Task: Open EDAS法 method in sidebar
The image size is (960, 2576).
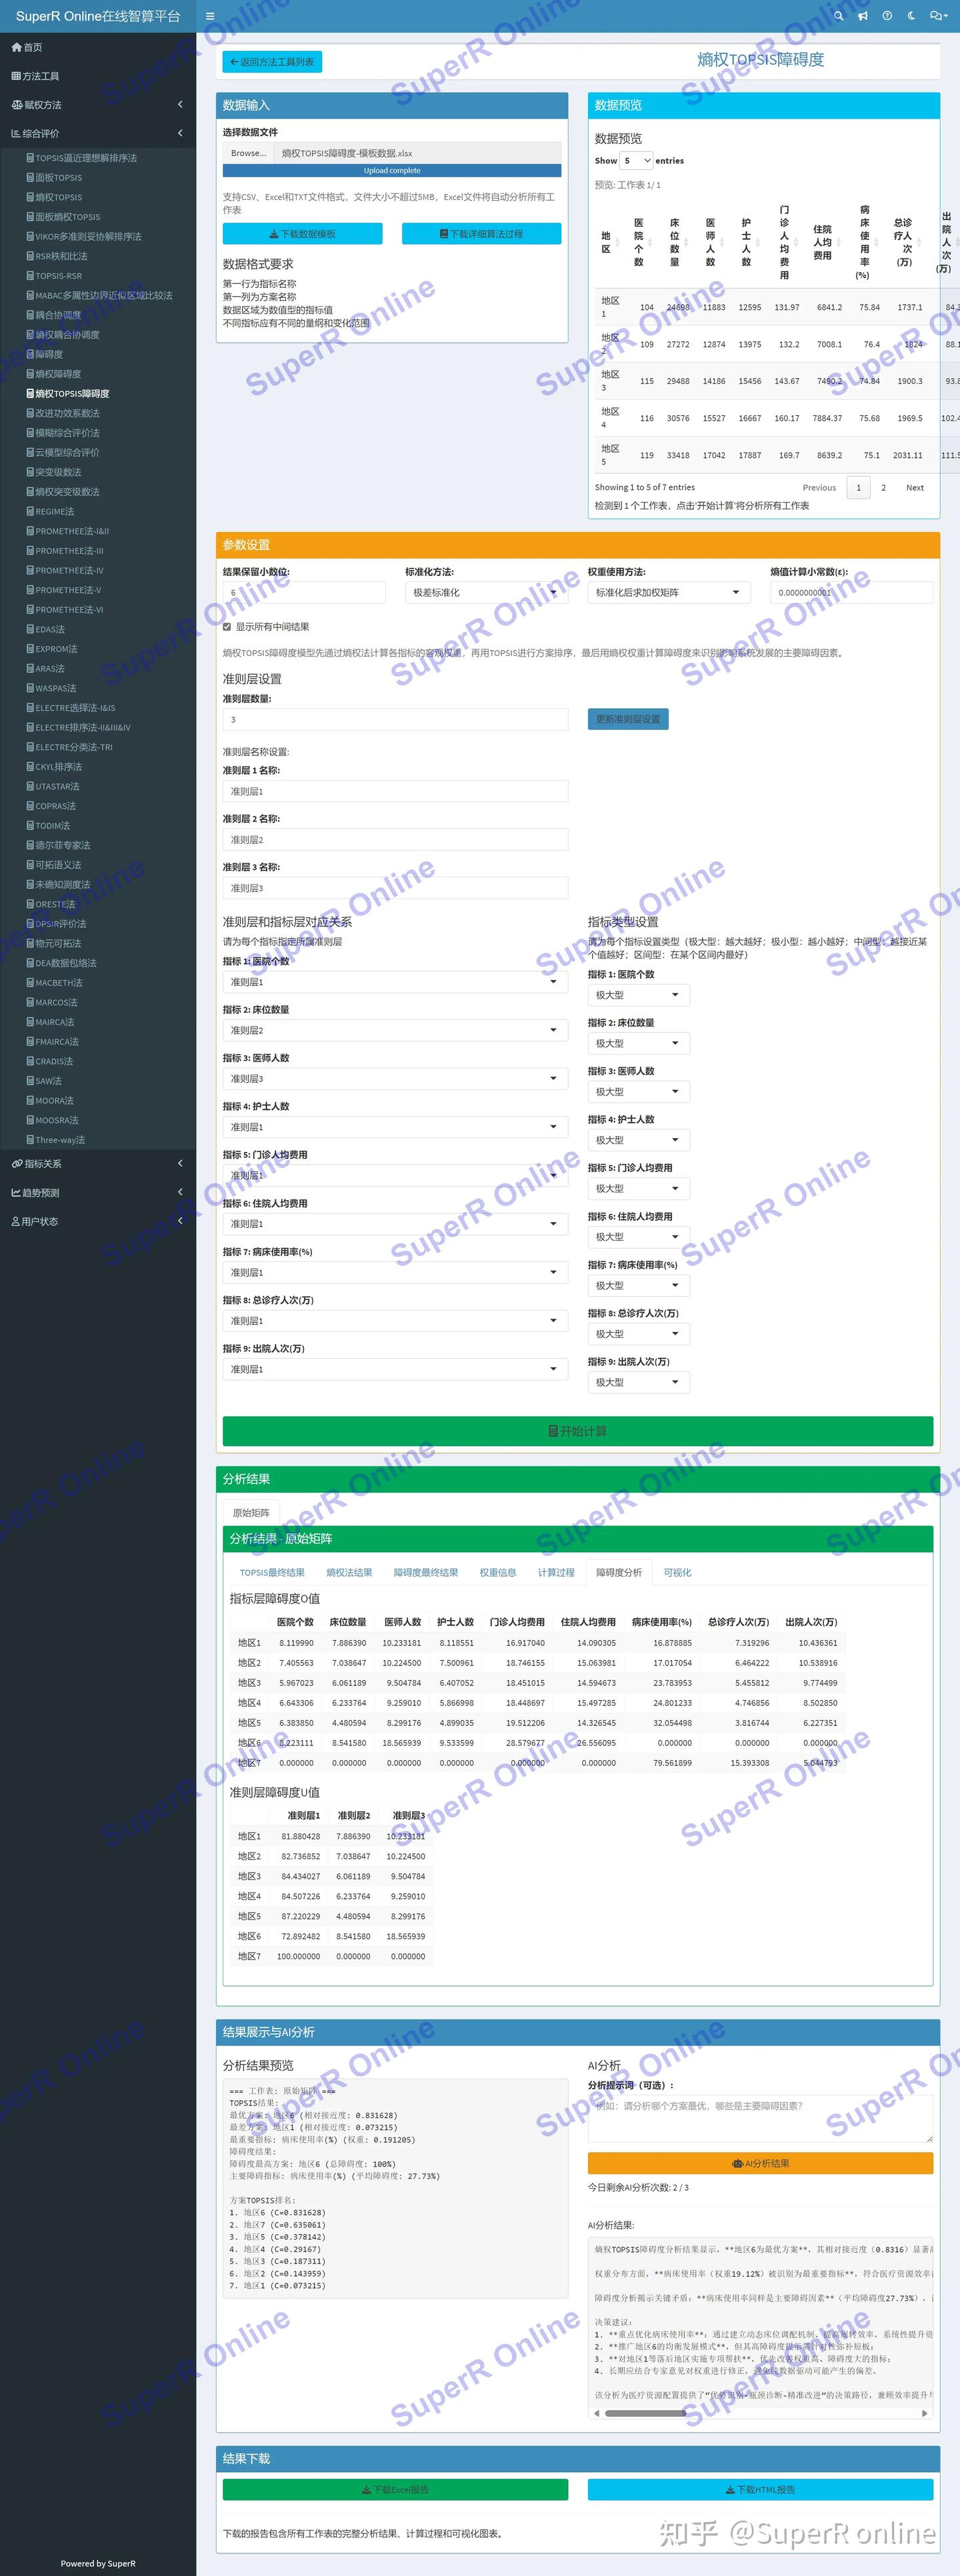Action: pyautogui.click(x=45, y=630)
